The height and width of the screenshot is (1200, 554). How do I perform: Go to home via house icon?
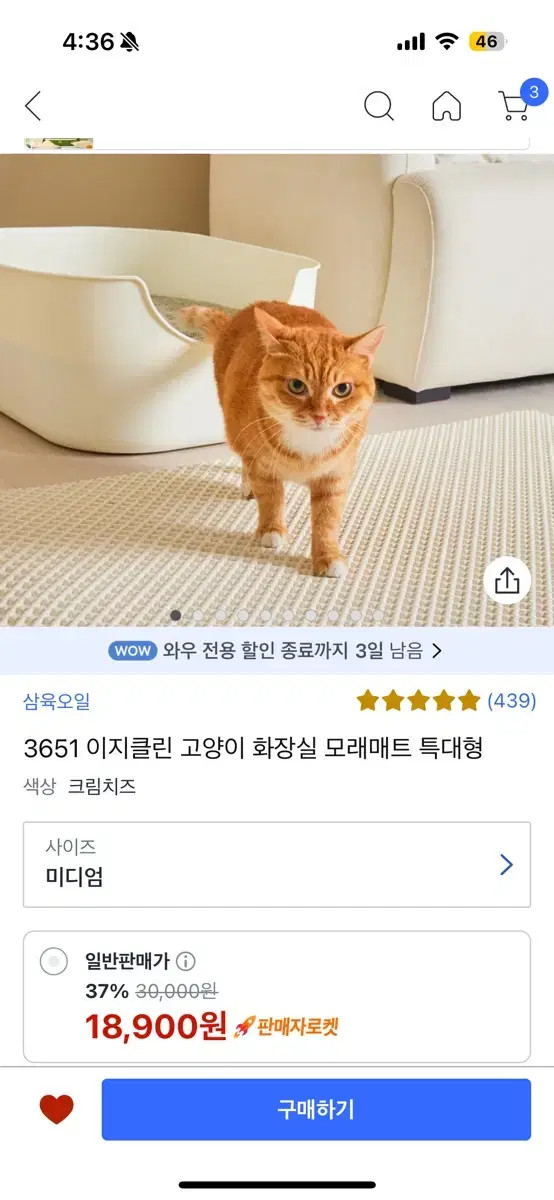point(447,106)
